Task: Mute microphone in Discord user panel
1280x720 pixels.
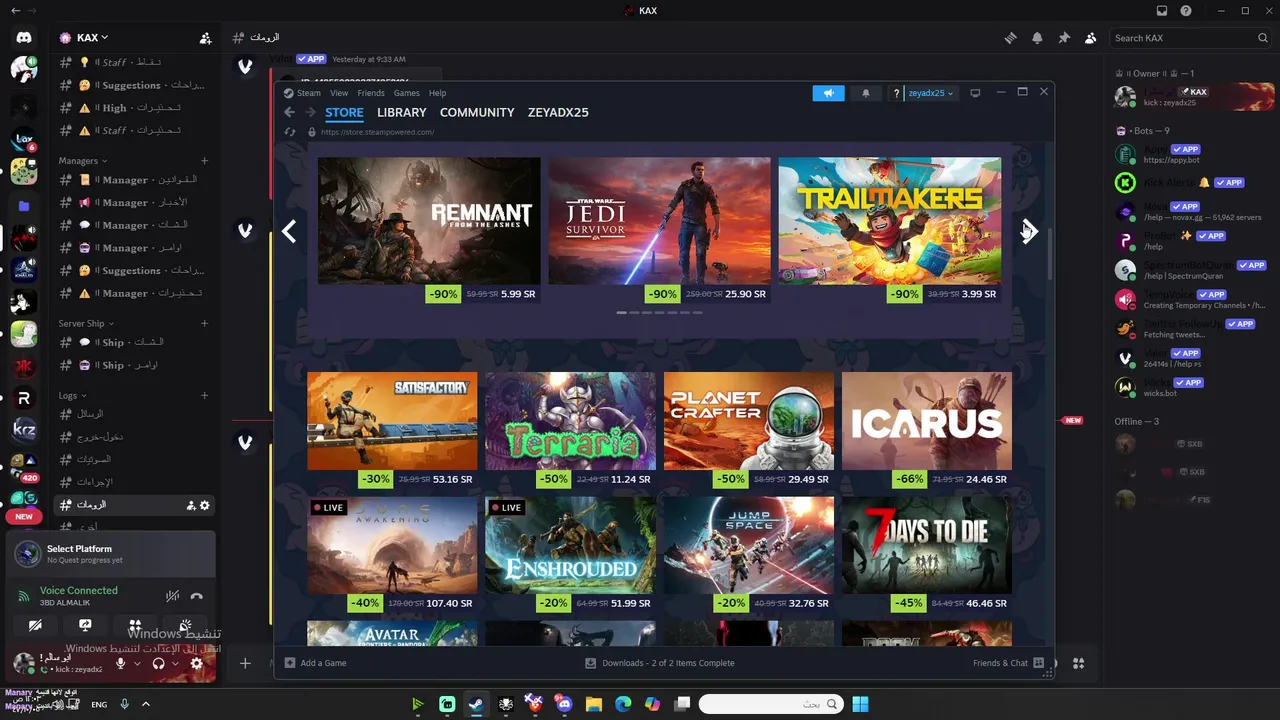Action: click(x=121, y=663)
